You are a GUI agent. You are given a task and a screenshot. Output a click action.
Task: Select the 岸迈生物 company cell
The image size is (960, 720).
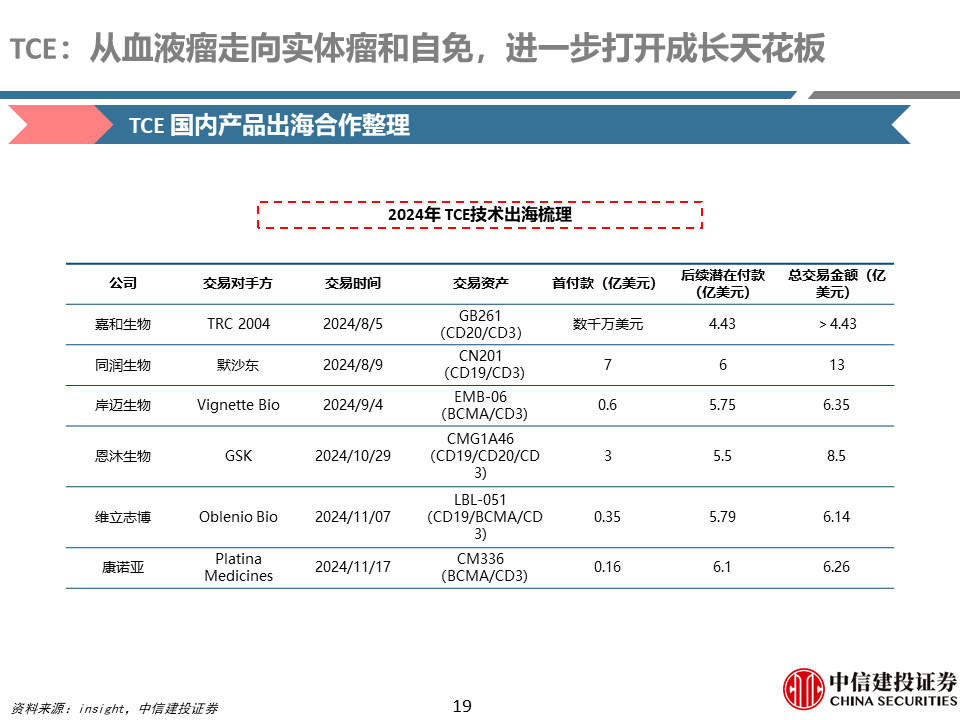click(x=122, y=405)
